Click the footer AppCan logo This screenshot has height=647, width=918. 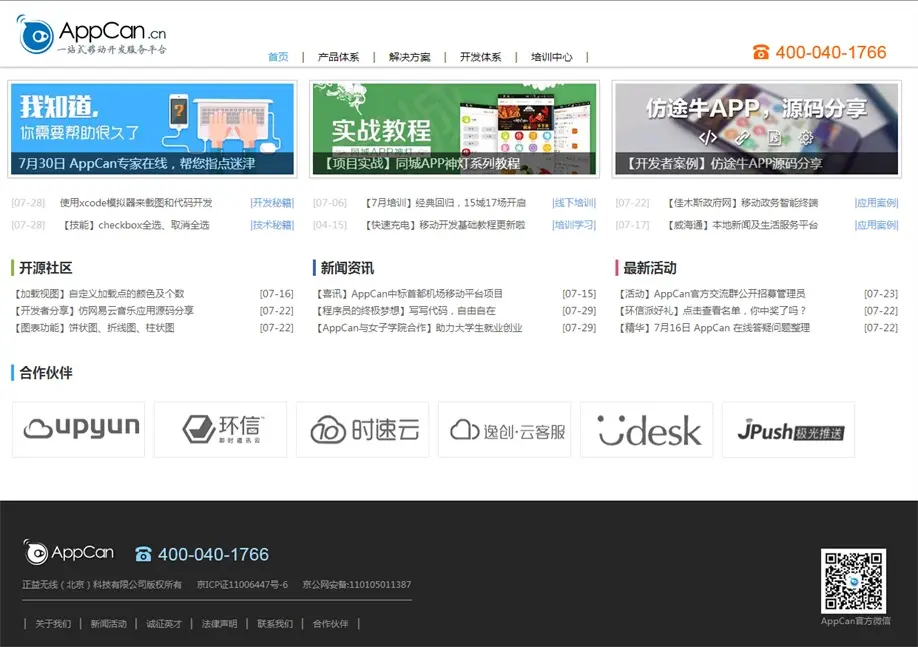pos(68,552)
